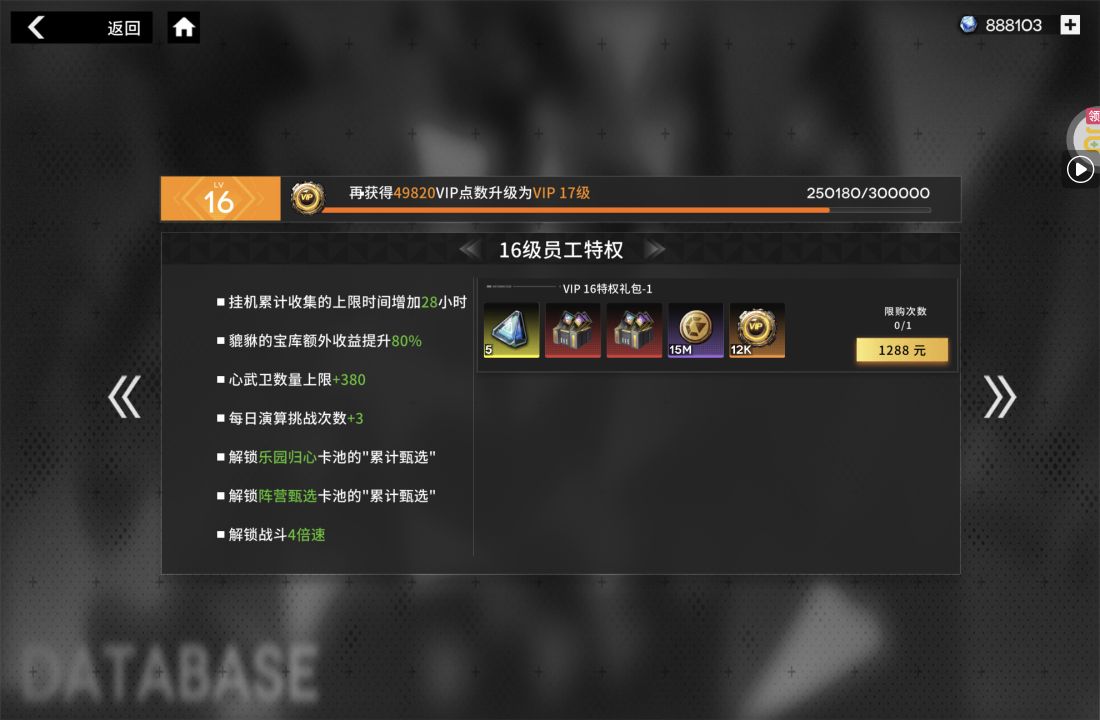This screenshot has width=1100, height=720.
Task: Open the play button on side widget
Action: [1080, 170]
